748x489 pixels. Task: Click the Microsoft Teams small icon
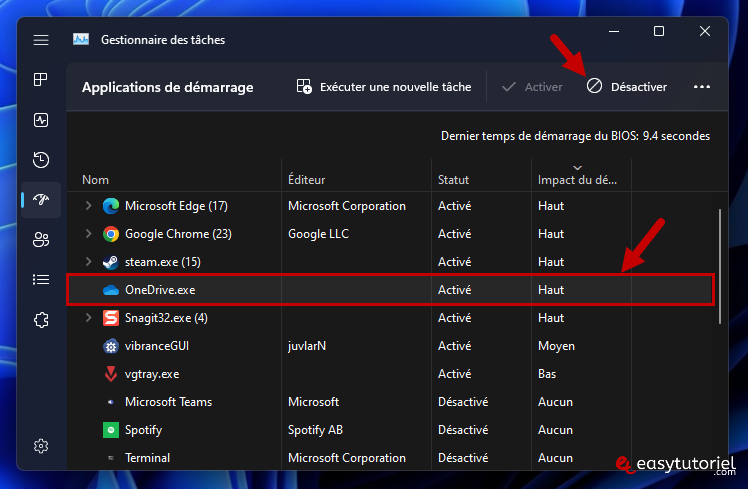coord(111,402)
